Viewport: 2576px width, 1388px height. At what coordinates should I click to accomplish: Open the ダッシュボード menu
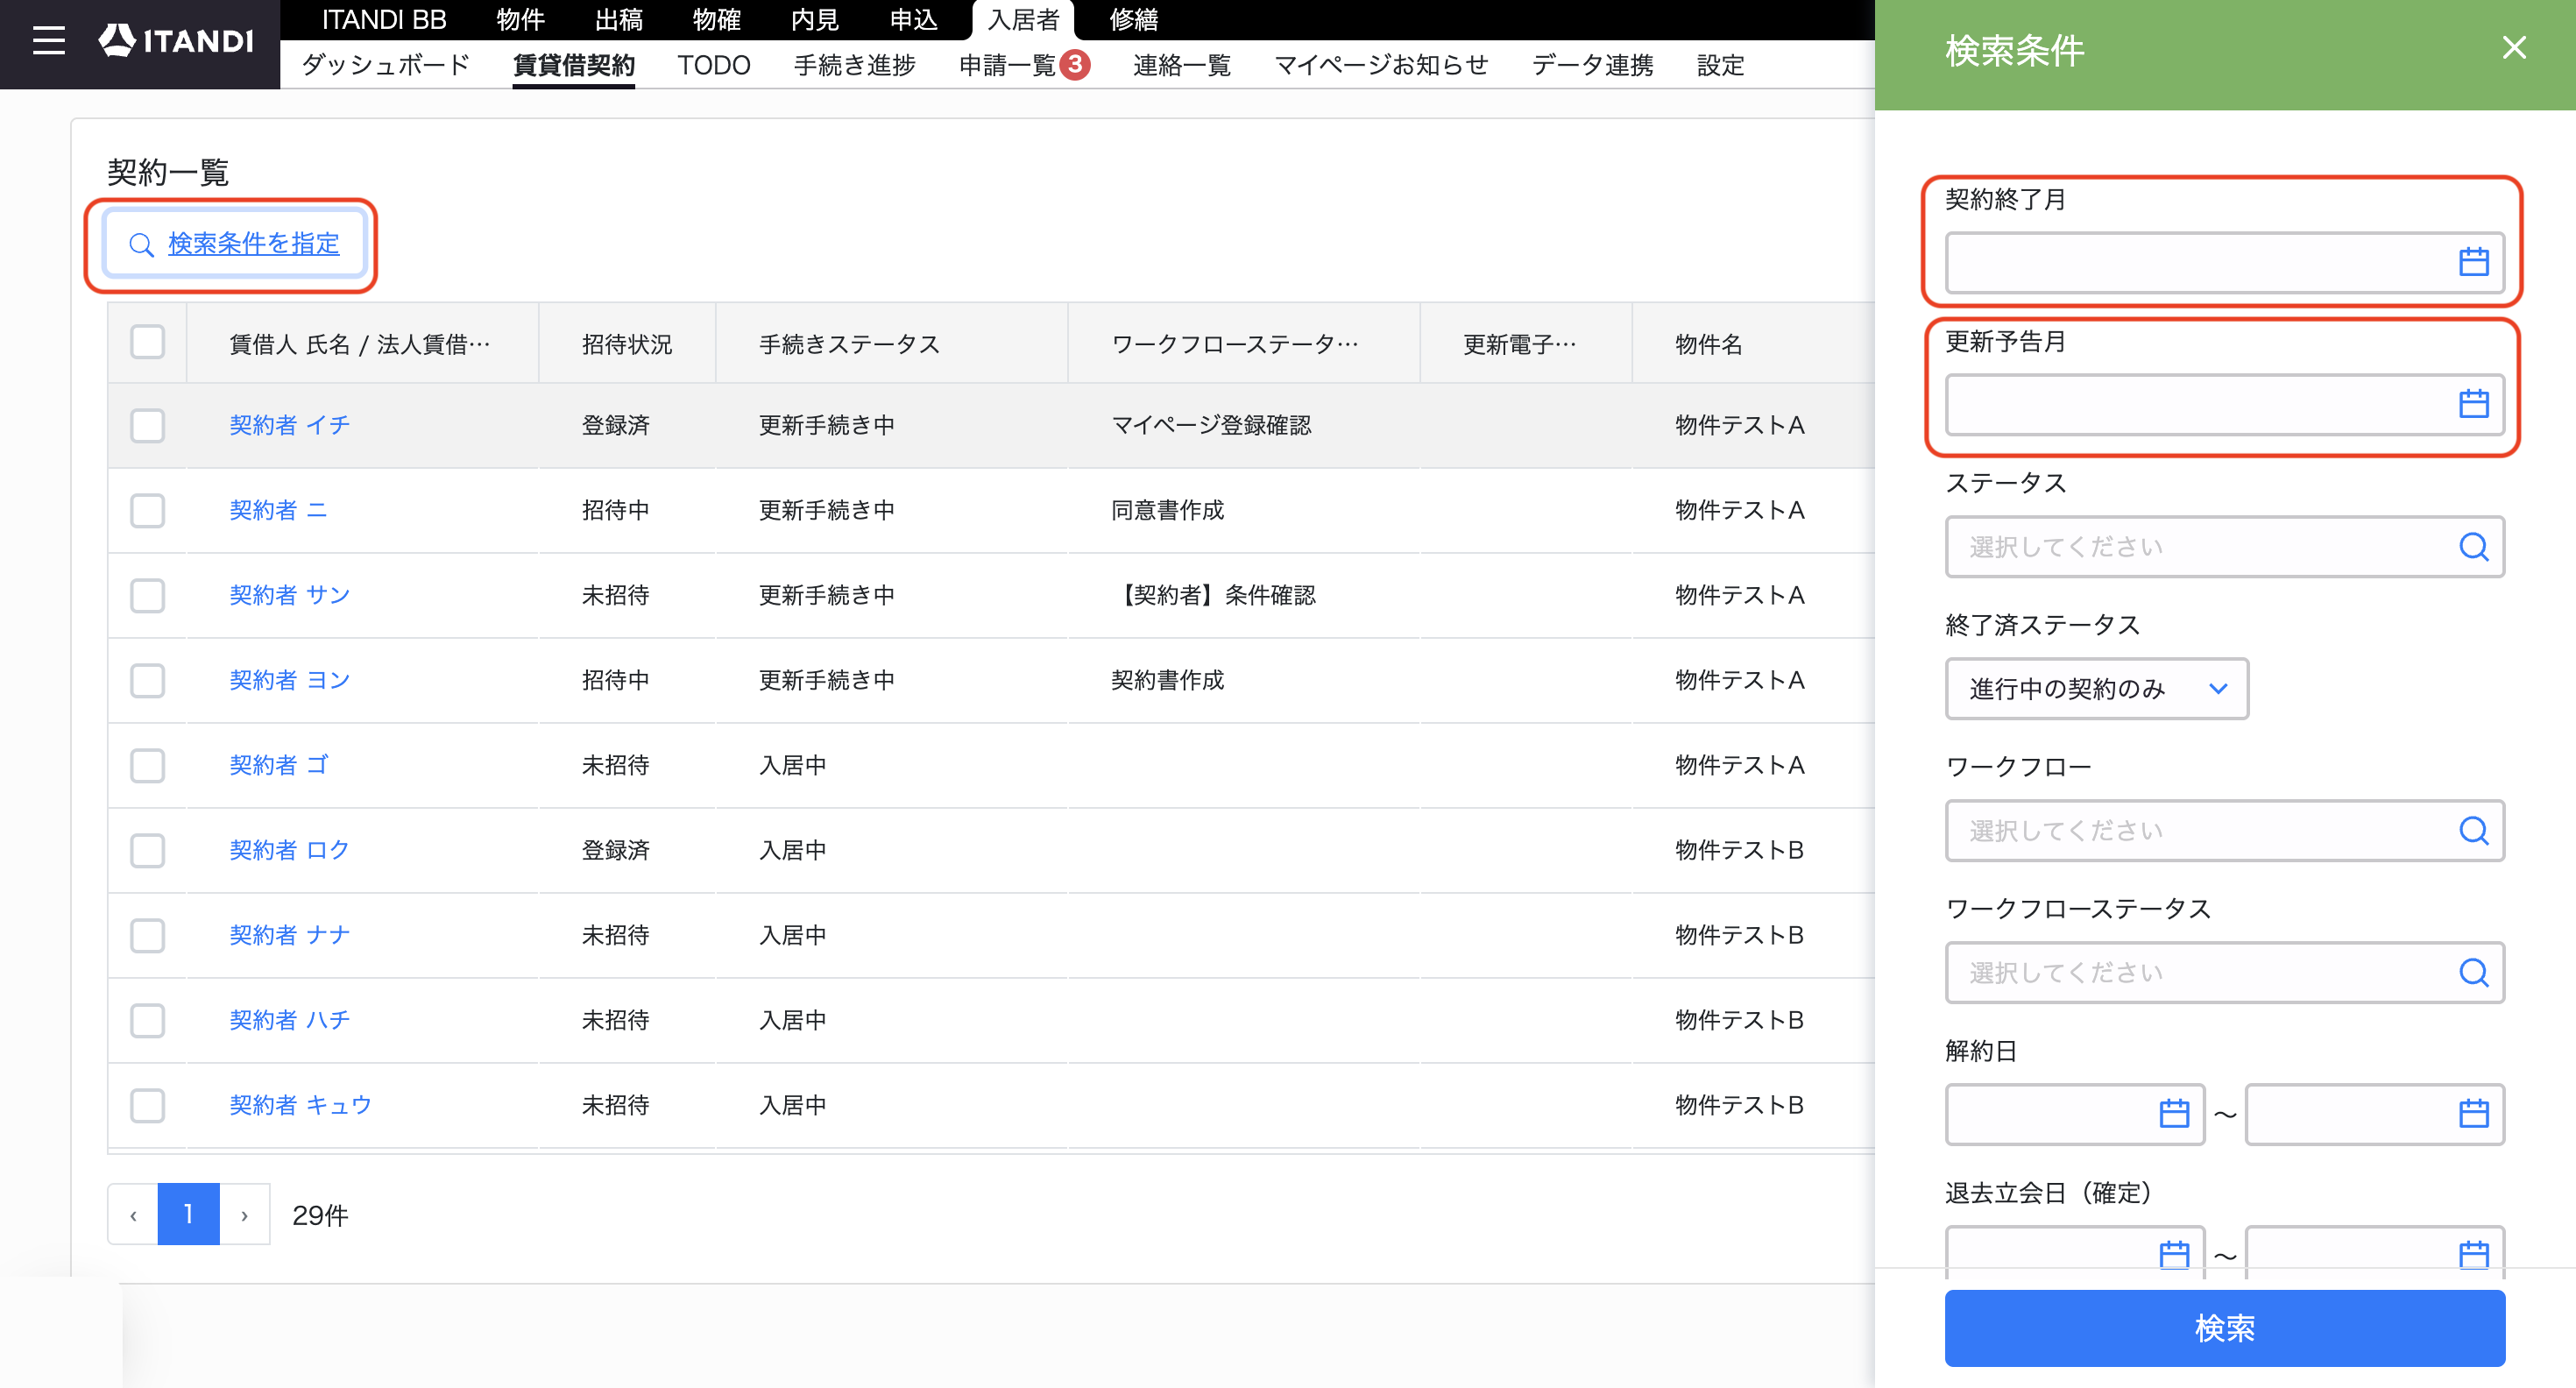385,65
